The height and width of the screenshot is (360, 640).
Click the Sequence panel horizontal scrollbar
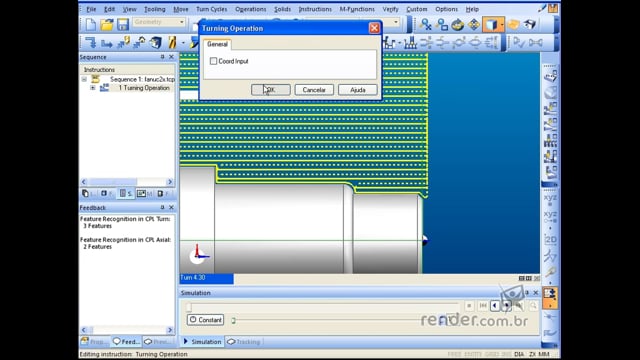pos(127,182)
